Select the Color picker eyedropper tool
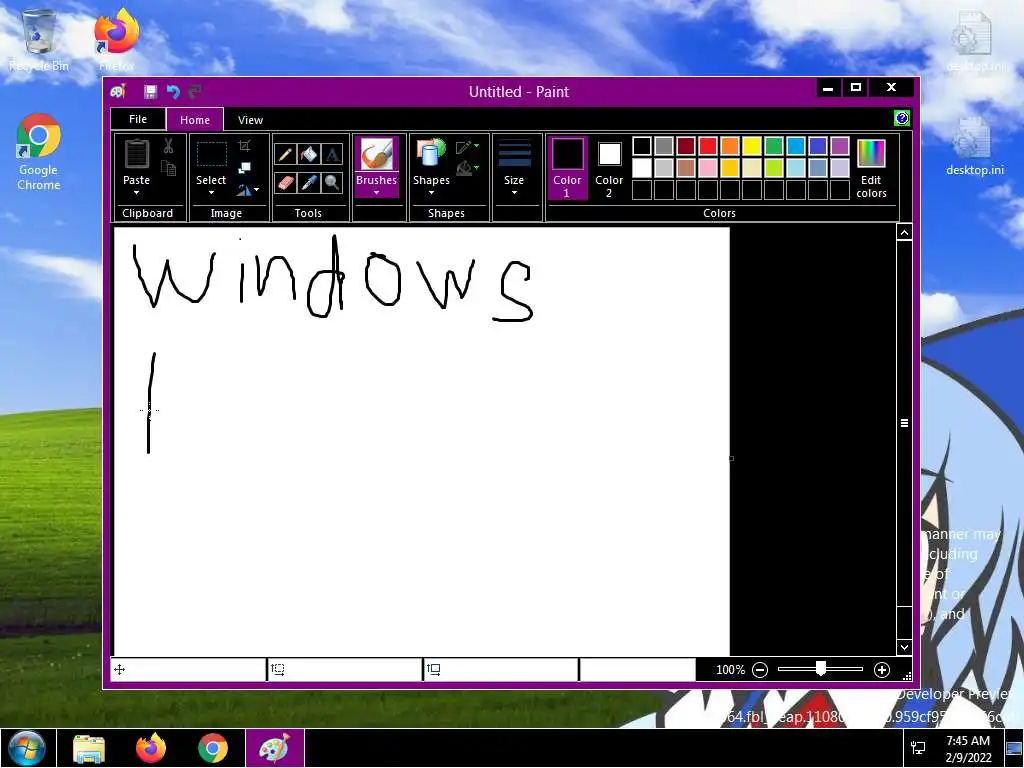This screenshot has width=1024, height=768. coord(309,182)
